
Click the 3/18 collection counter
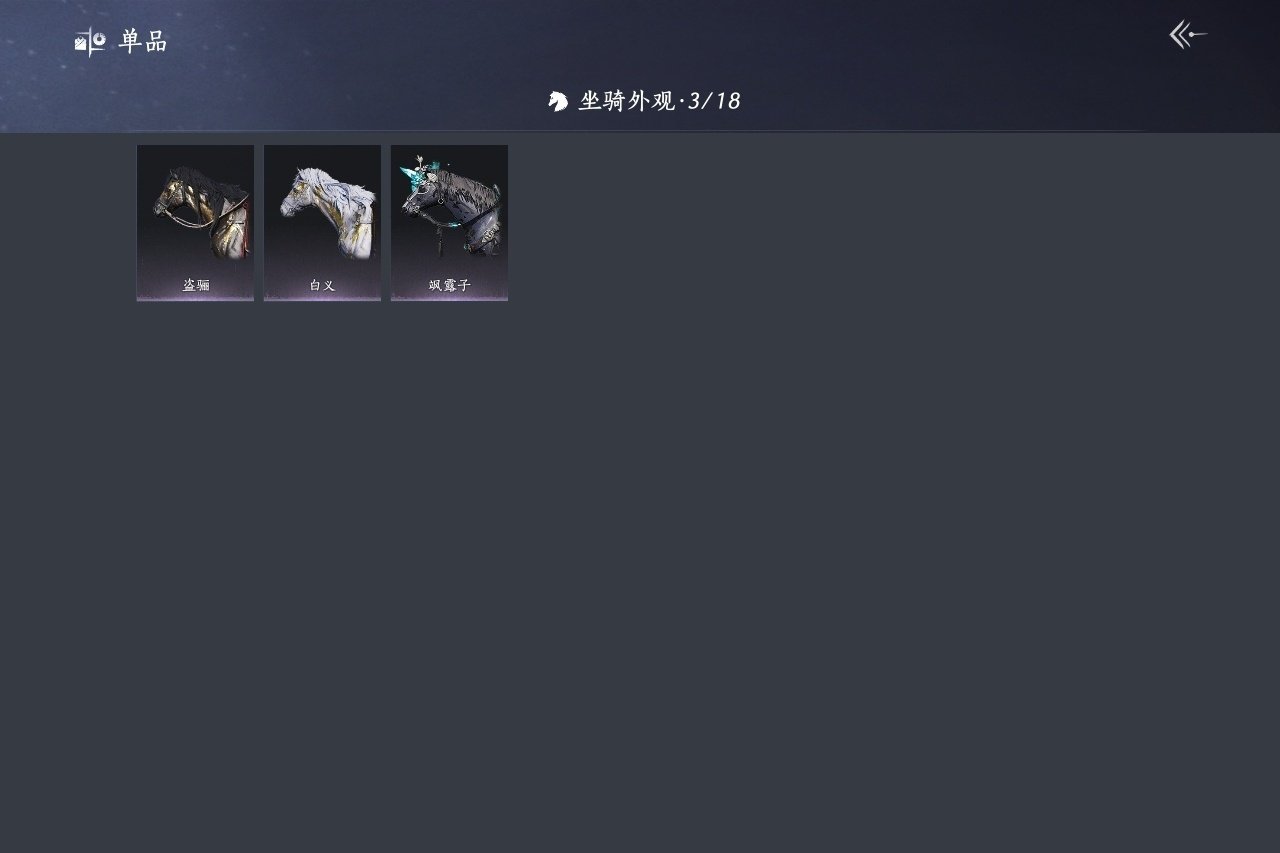pos(714,101)
